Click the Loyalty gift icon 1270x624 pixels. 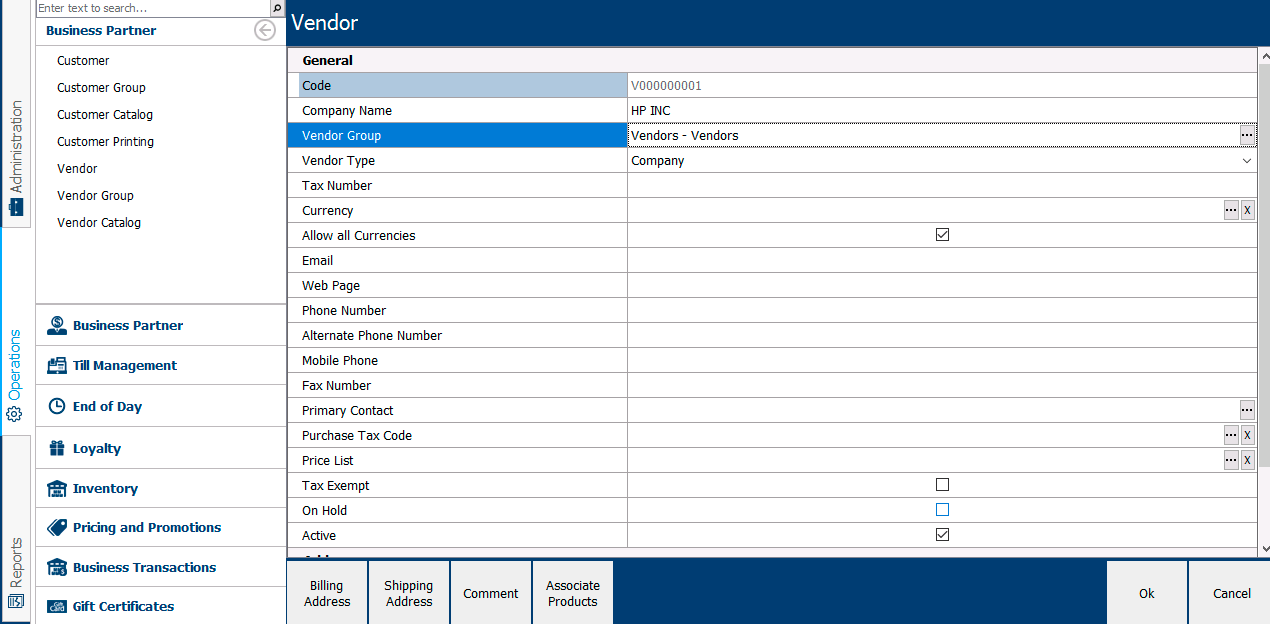[57, 448]
